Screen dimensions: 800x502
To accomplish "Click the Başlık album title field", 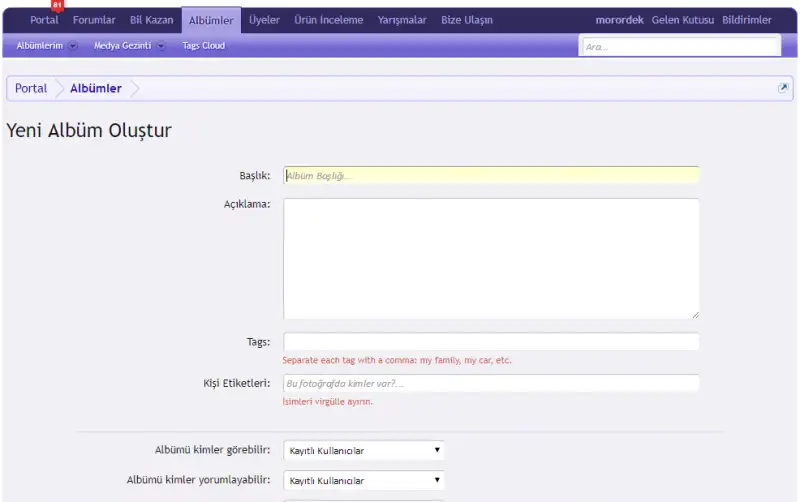I will point(491,175).
